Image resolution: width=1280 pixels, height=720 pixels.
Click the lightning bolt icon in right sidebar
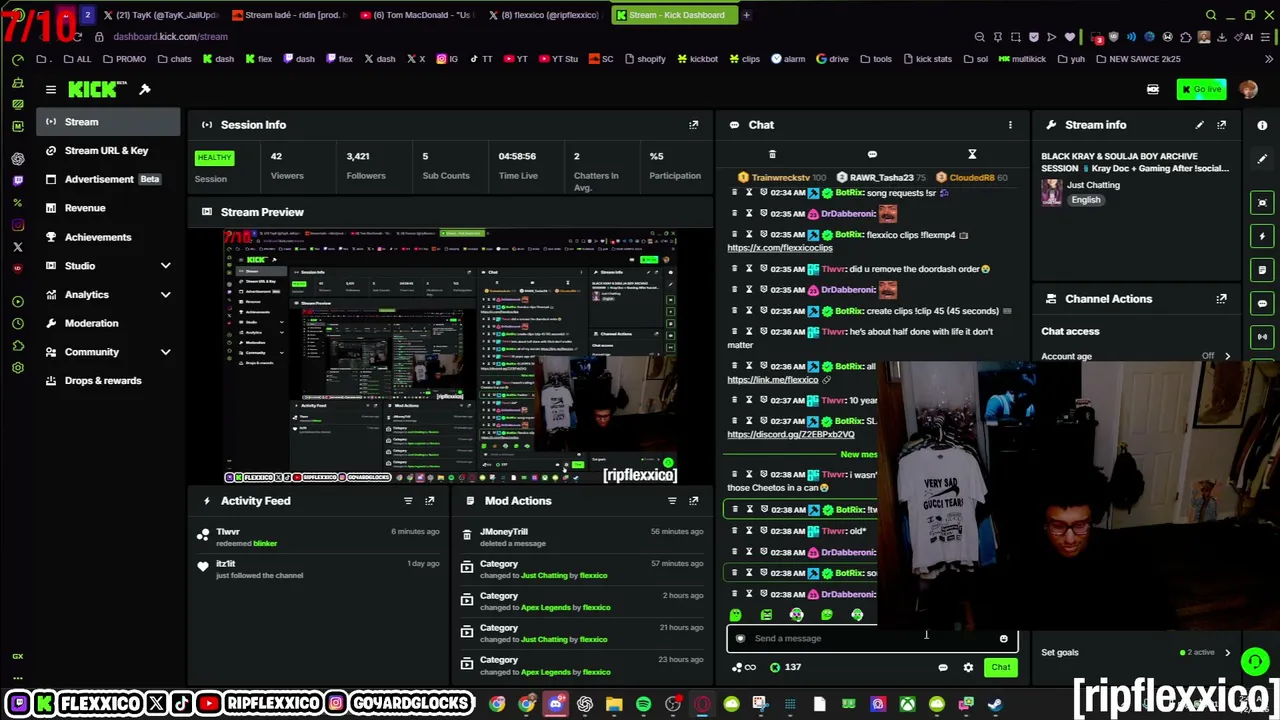pos(1262,237)
